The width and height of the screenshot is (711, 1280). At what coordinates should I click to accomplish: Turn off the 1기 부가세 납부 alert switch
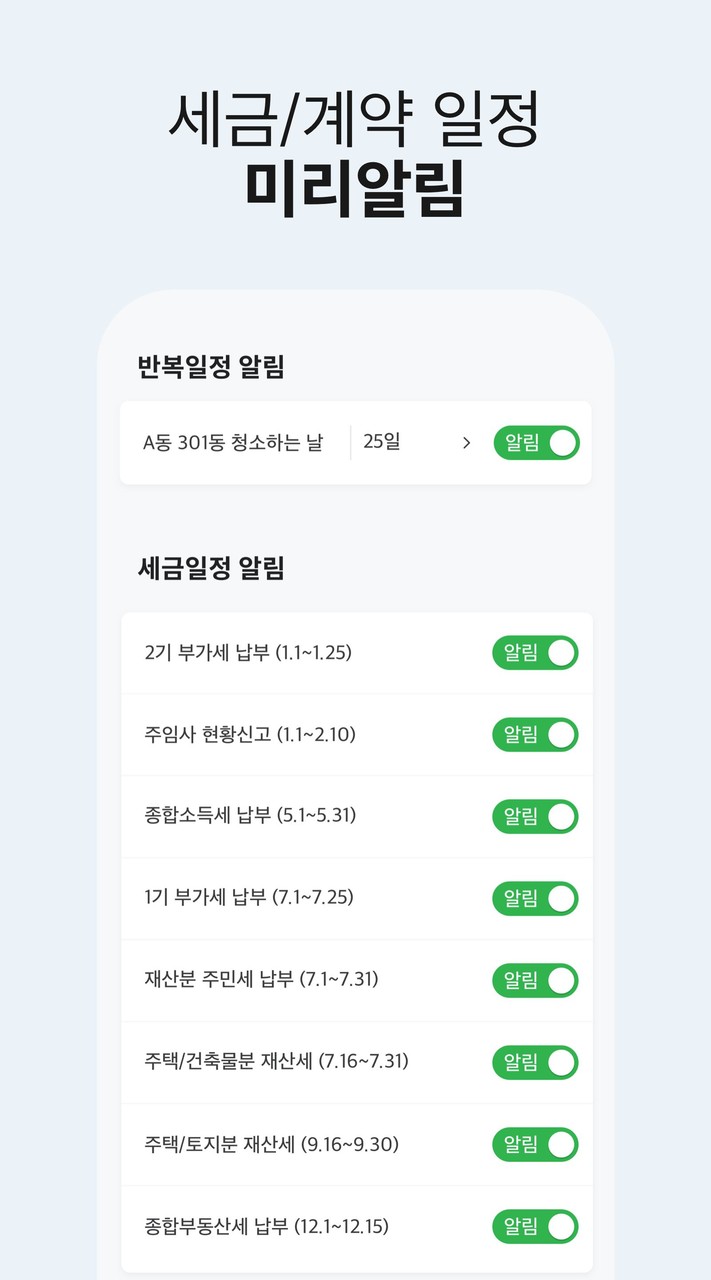(x=535, y=899)
